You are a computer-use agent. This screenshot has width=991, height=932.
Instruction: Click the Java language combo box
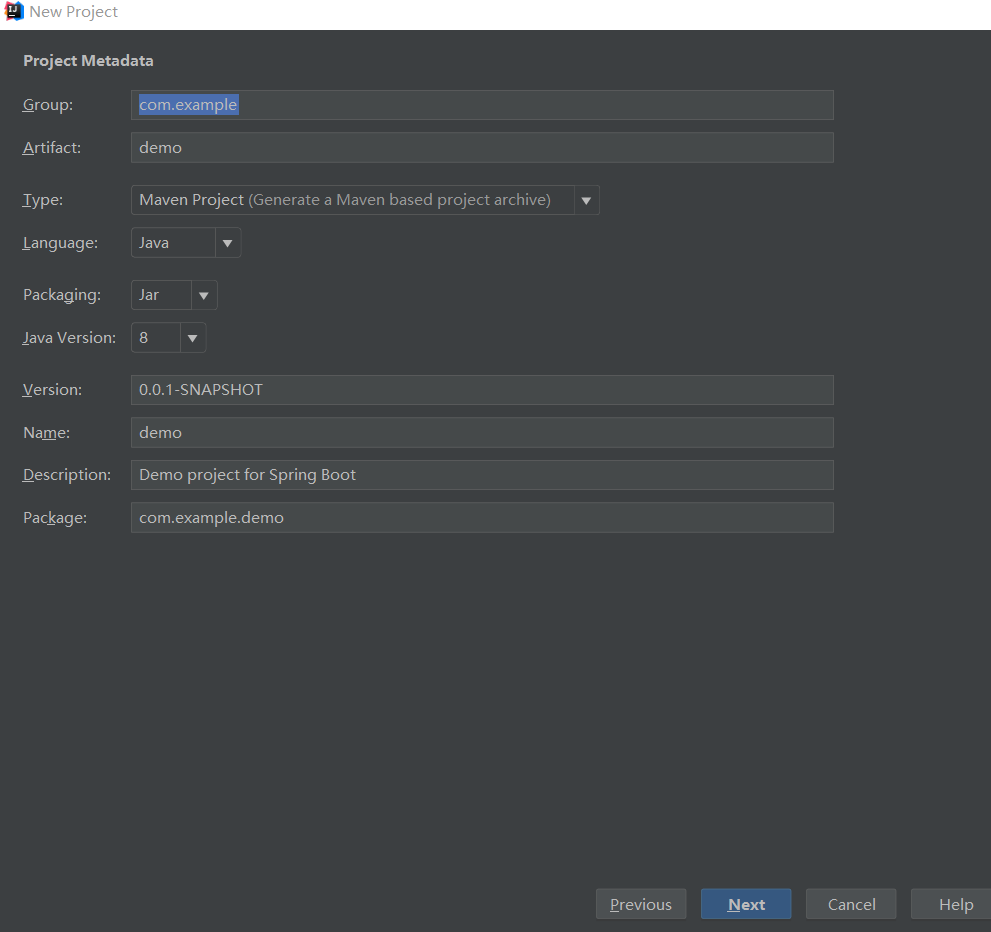point(172,243)
